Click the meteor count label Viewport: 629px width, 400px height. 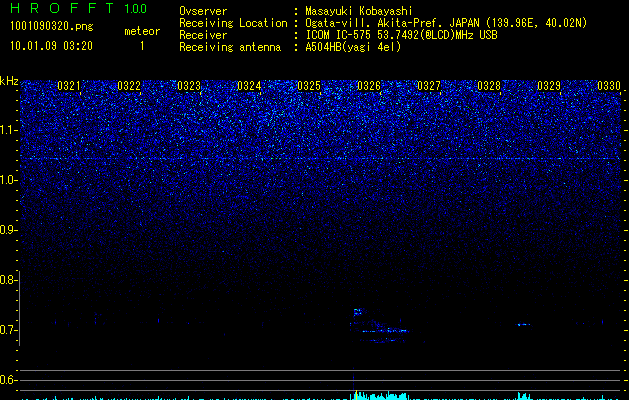142,31
